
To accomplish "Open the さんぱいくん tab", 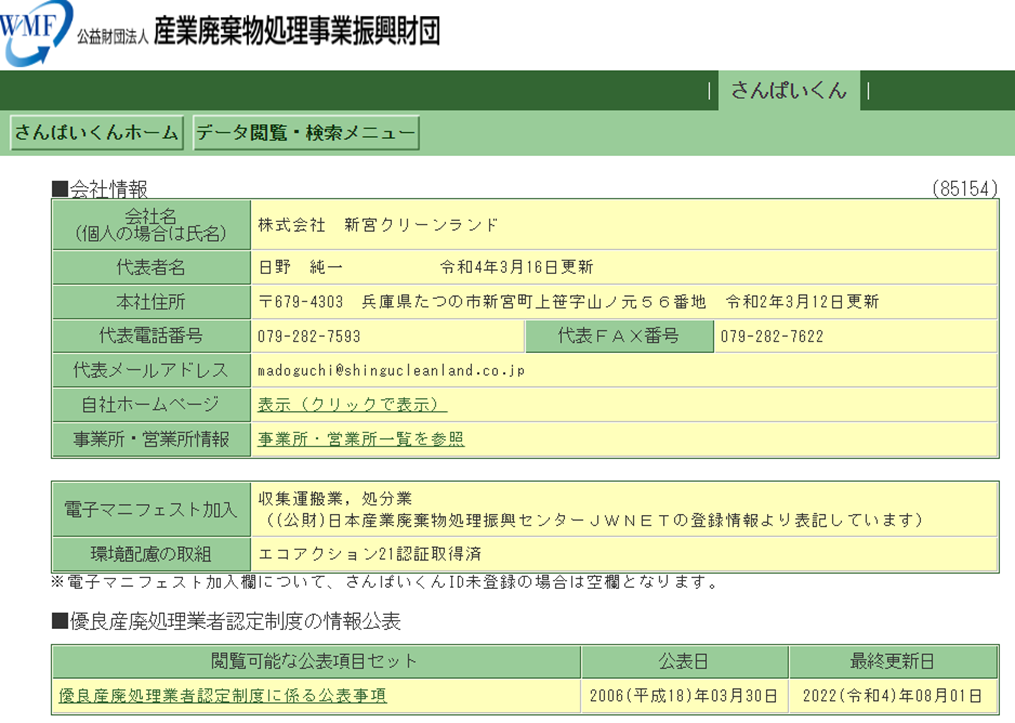I will coord(788,90).
